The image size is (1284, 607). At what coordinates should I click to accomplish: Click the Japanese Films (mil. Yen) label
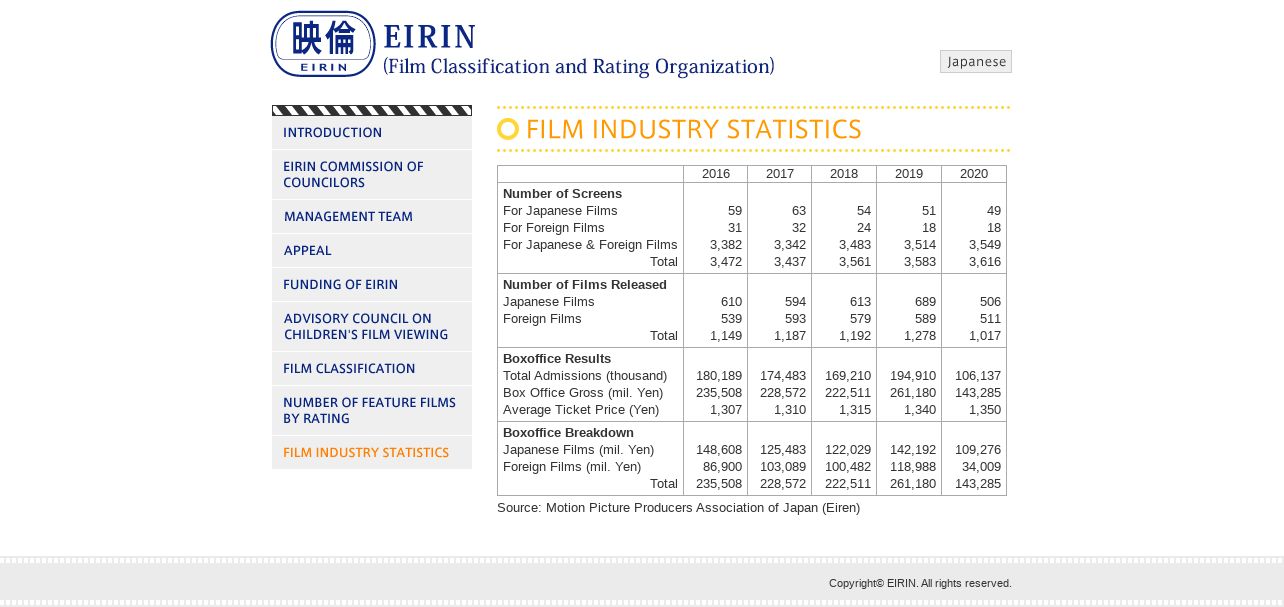click(x=578, y=450)
